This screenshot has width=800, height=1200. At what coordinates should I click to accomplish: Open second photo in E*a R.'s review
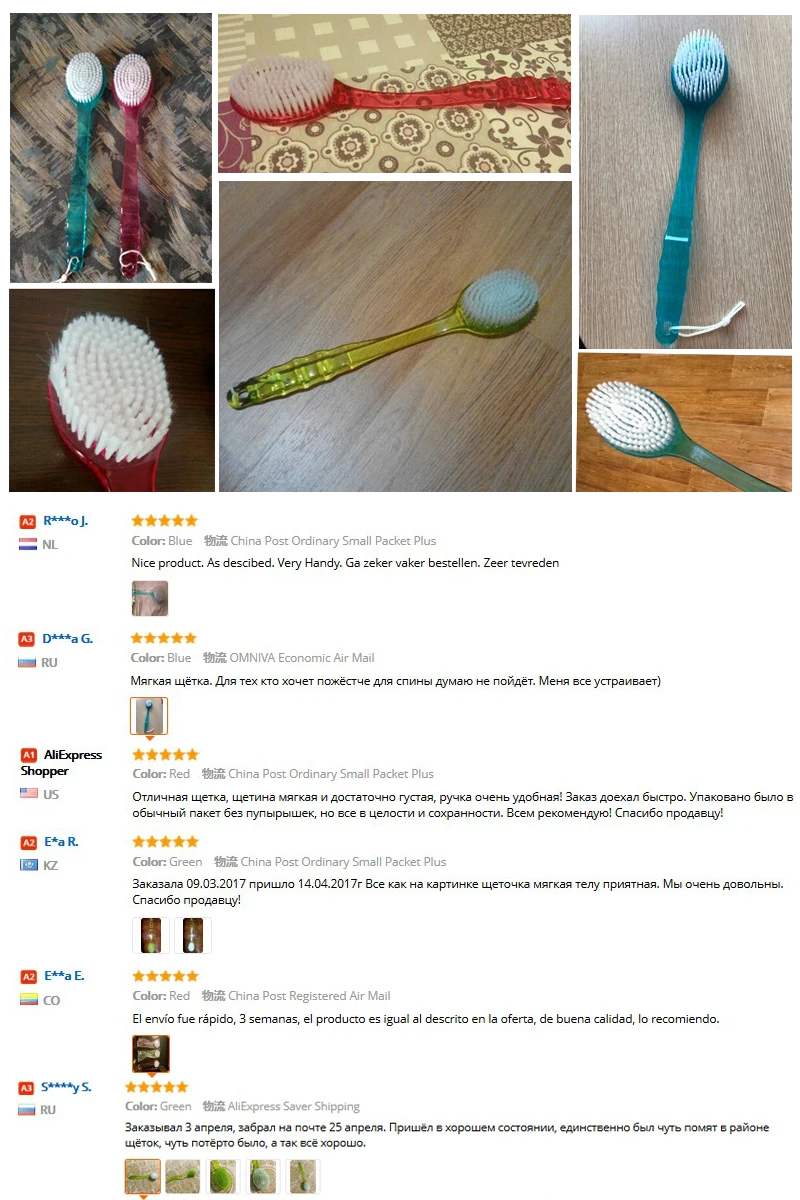click(x=193, y=935)
